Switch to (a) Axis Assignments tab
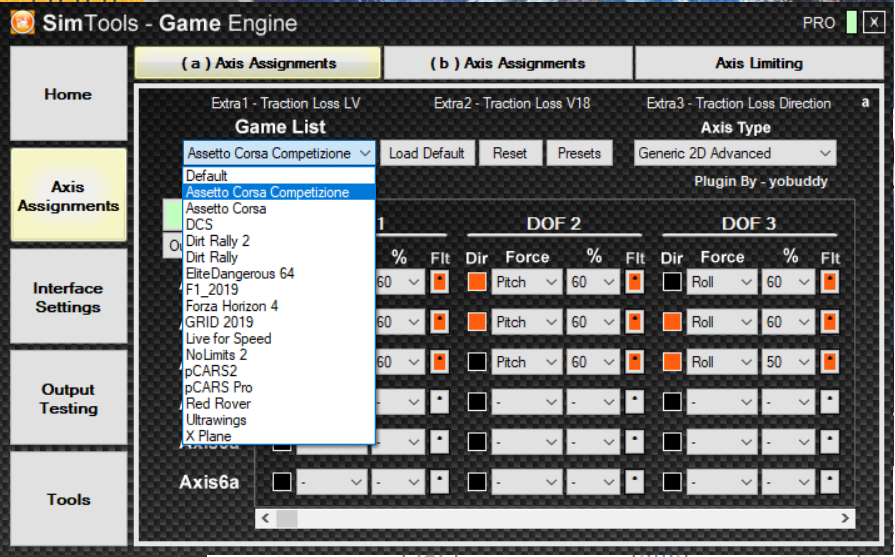The width and height of the screenshot is (895, 557). click(258, 63)
